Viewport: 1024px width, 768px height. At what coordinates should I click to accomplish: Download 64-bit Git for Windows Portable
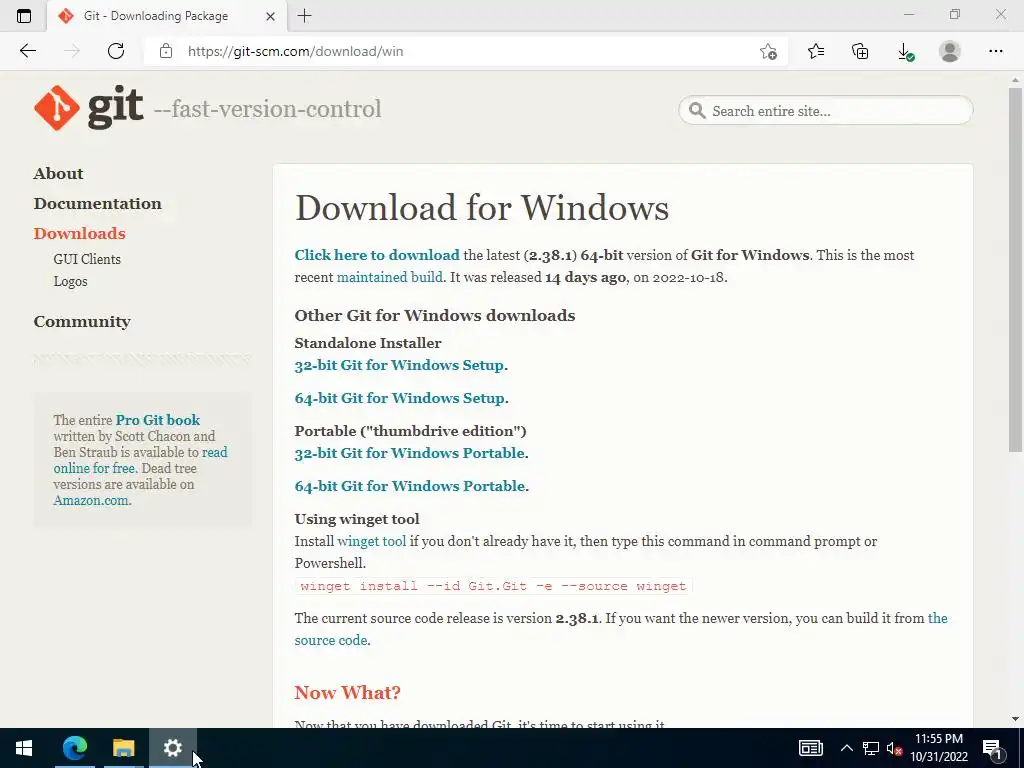pos(409,486)
